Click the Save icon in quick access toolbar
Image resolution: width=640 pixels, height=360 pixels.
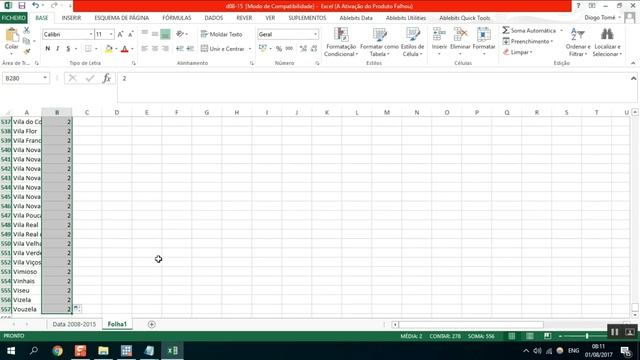22,6
